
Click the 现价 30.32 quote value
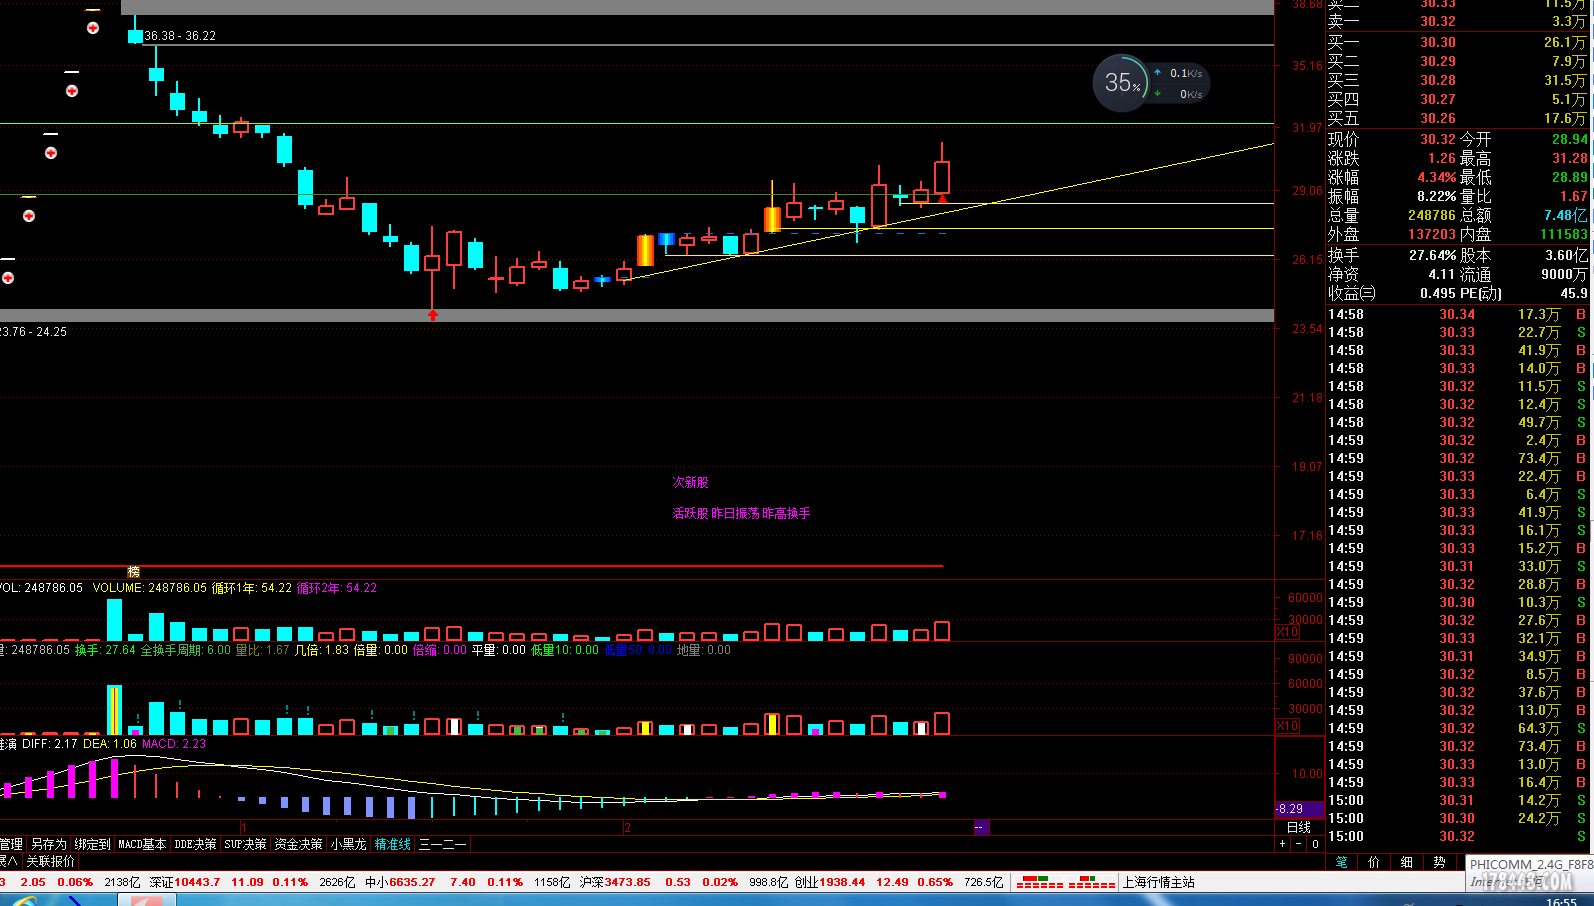pos(1438,139)
